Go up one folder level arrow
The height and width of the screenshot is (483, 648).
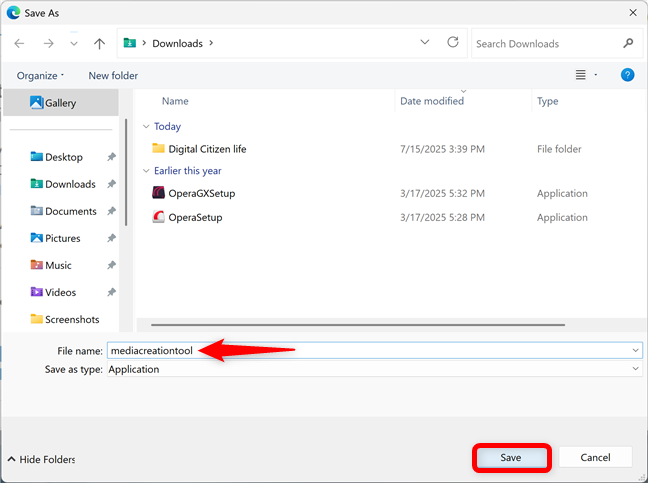[x=99, y=43]
